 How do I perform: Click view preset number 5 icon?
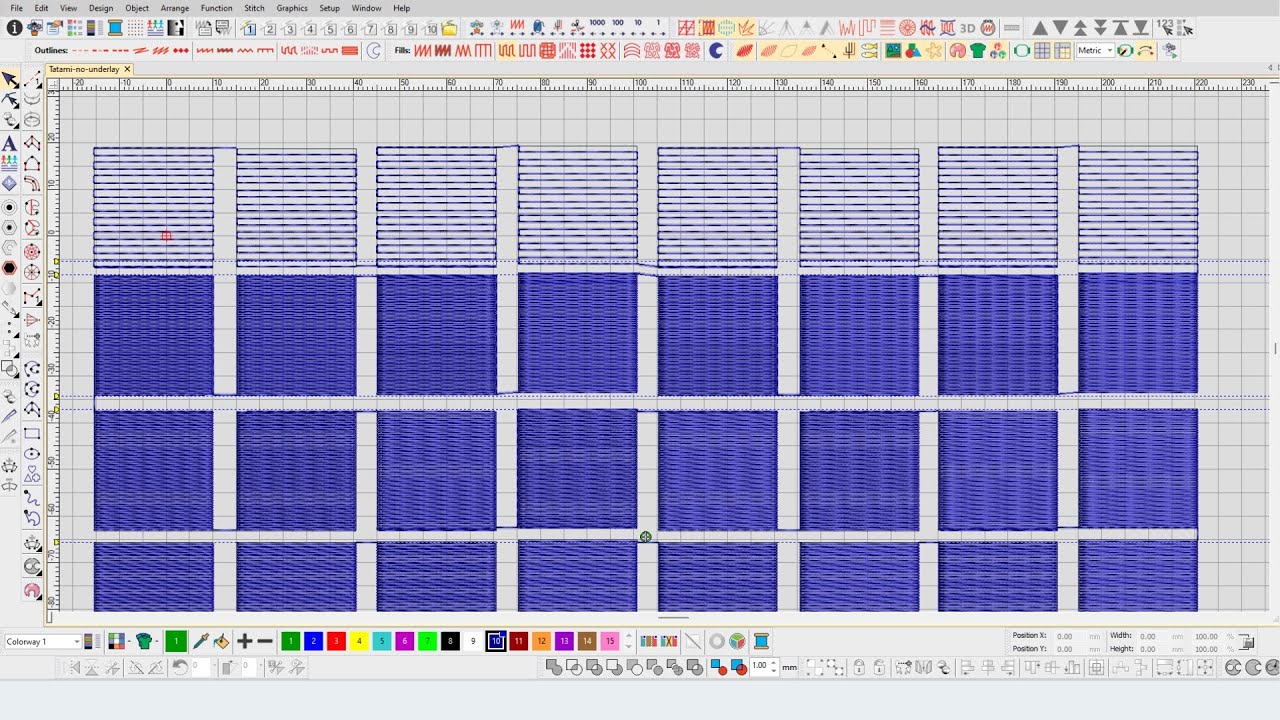pos(330,28)
